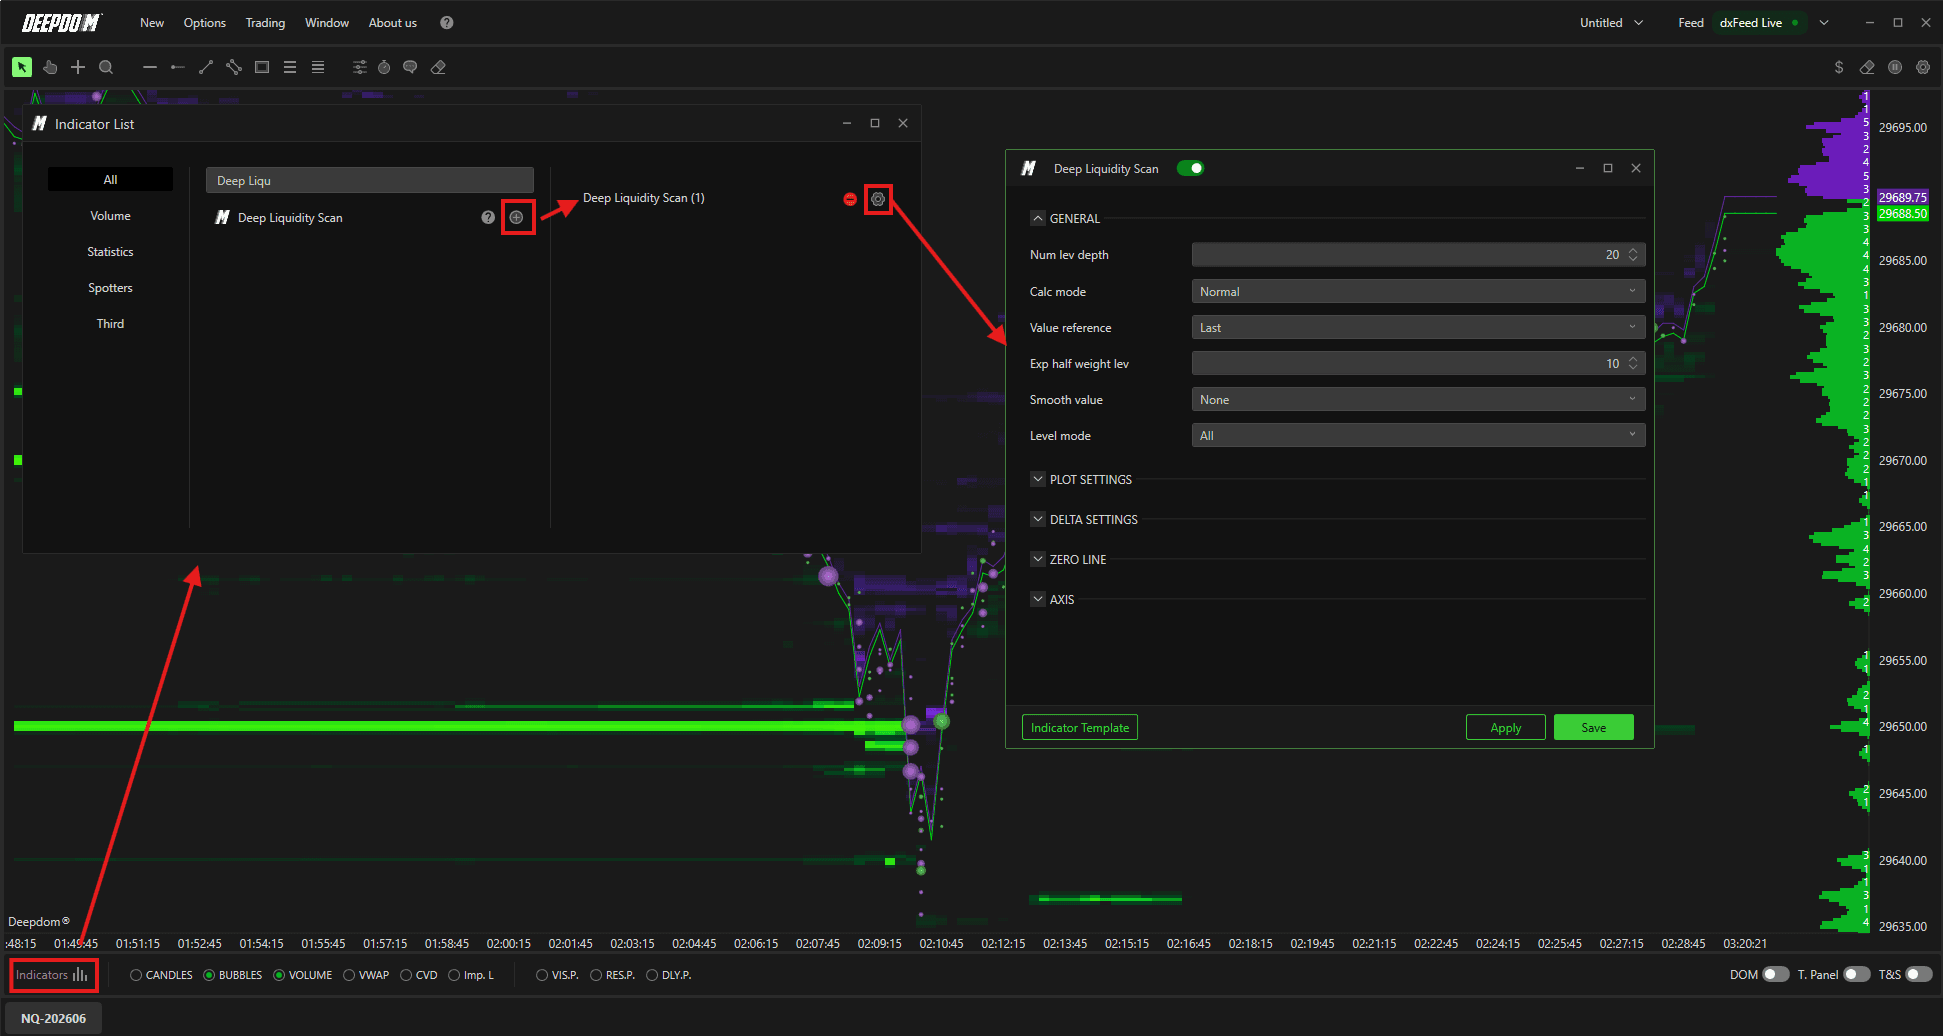Viewport: 1943px width, 1036px height.
Task: Activate the crosshair tool in toolbar
Action: (x=78, y=67)
